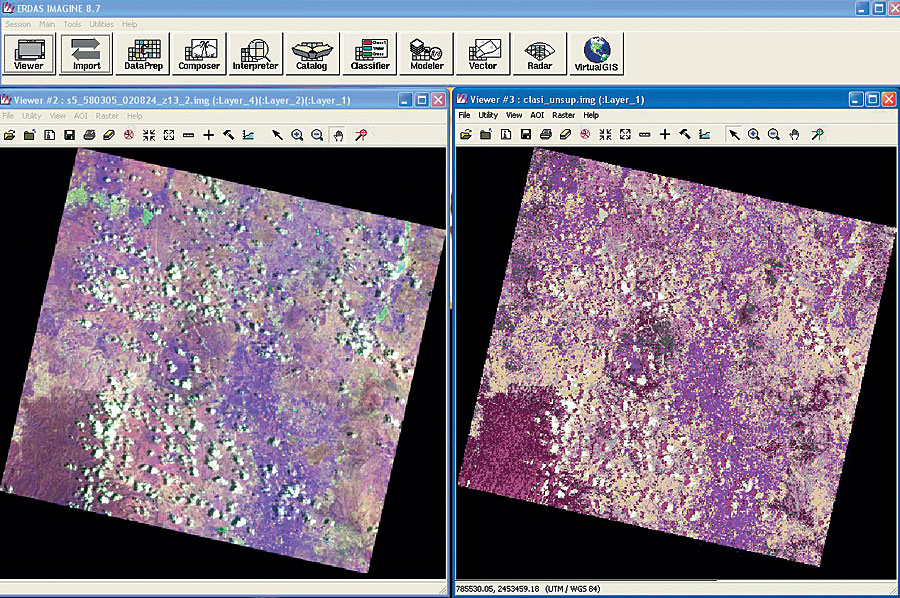Open the Composer map module
This screenshot has width=900, height=598.
point(199,54)
